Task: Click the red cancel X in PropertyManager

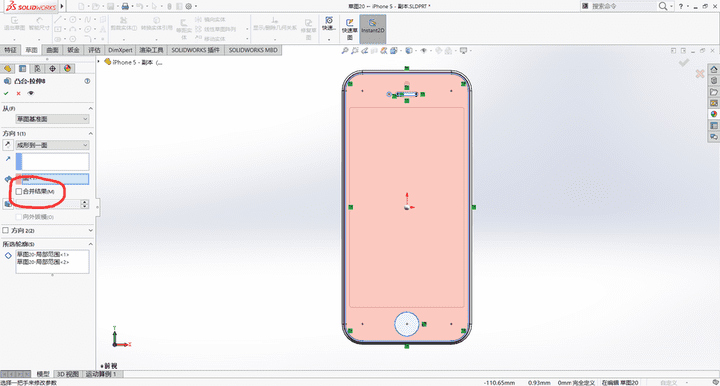Action: pyautogui.click(x=18, y=93)
